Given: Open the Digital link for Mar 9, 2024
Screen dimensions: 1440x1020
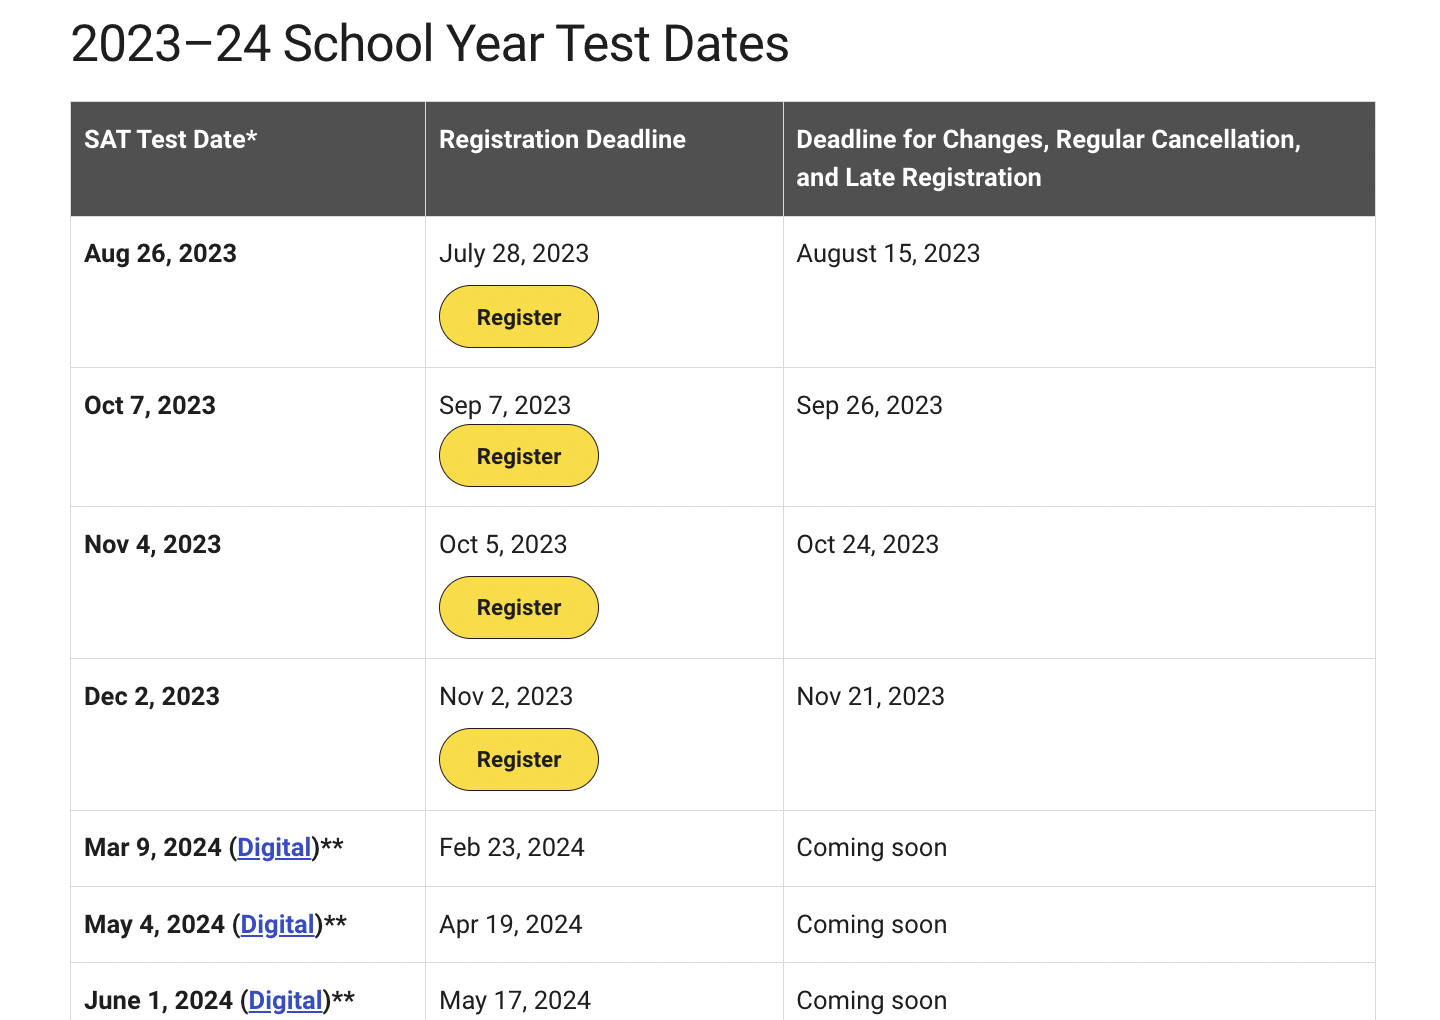Looking at the screenshot, I should click(x=274, y=847).
